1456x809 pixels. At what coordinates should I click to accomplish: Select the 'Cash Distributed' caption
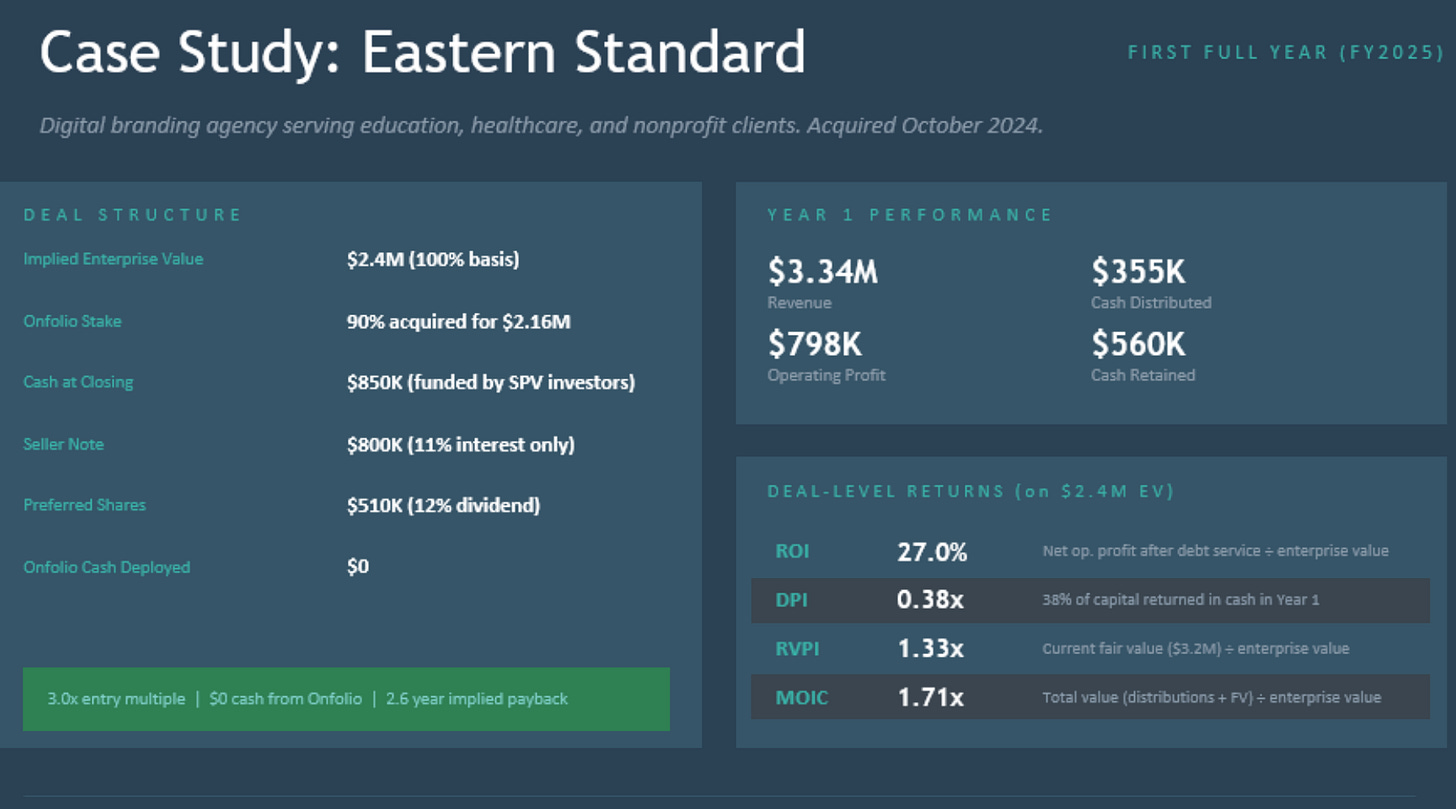point(1151,303)
